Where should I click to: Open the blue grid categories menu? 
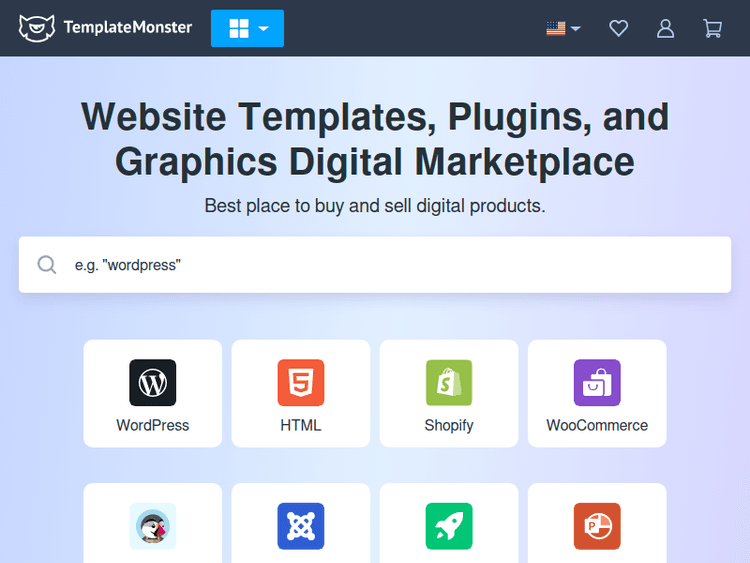click(x=247, y=29)
